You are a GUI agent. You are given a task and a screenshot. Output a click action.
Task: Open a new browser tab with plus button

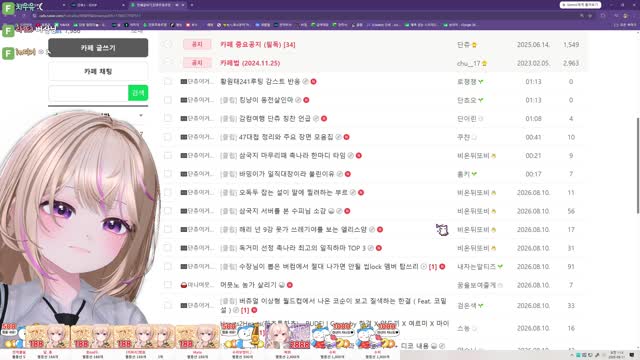point(192,5)
